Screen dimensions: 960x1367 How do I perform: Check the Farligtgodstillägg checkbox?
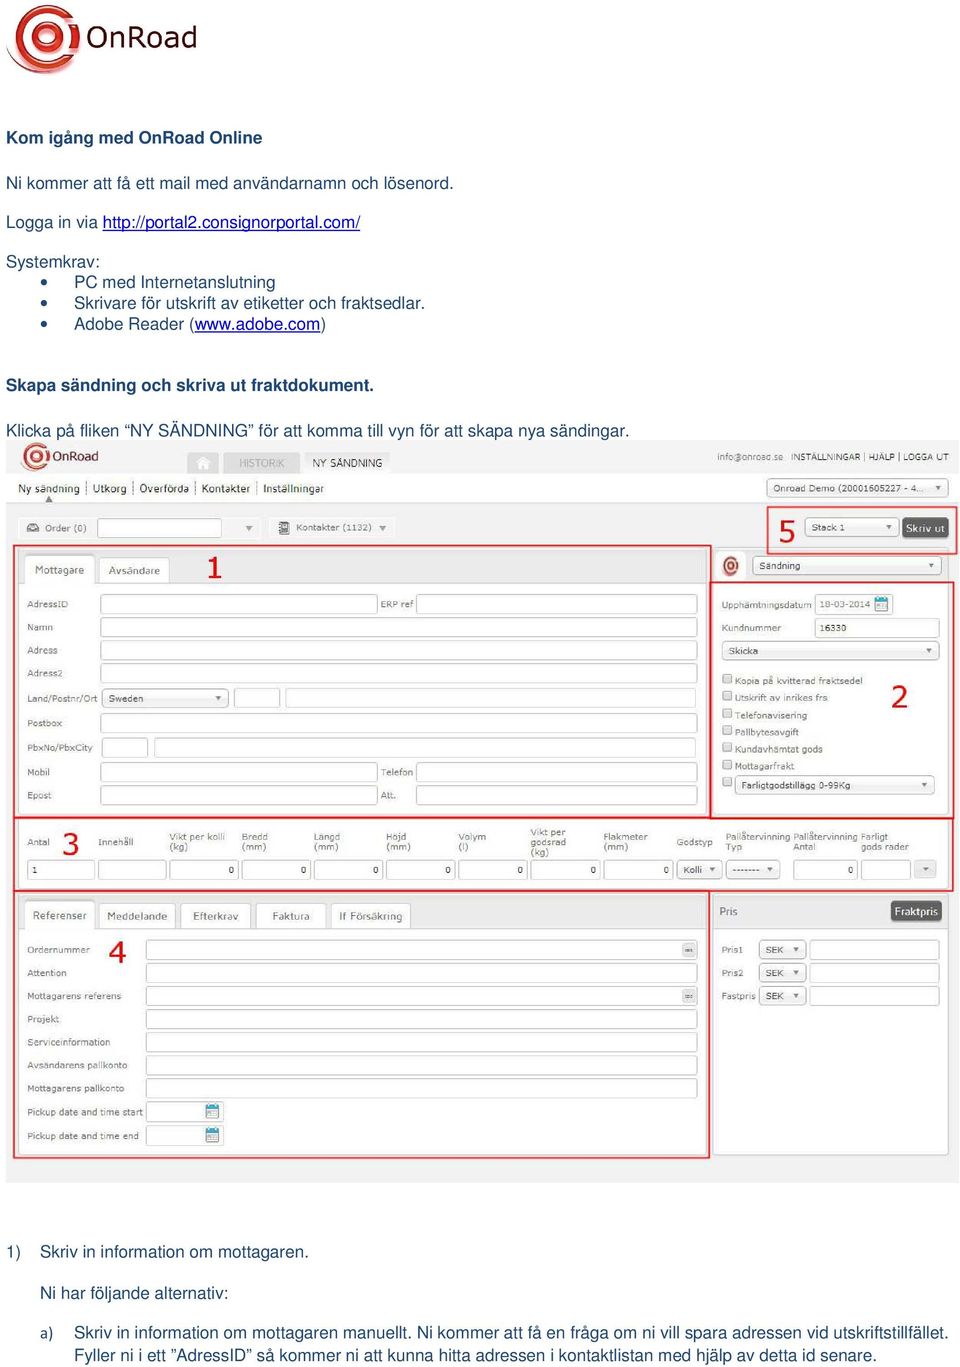click(728, 783)
